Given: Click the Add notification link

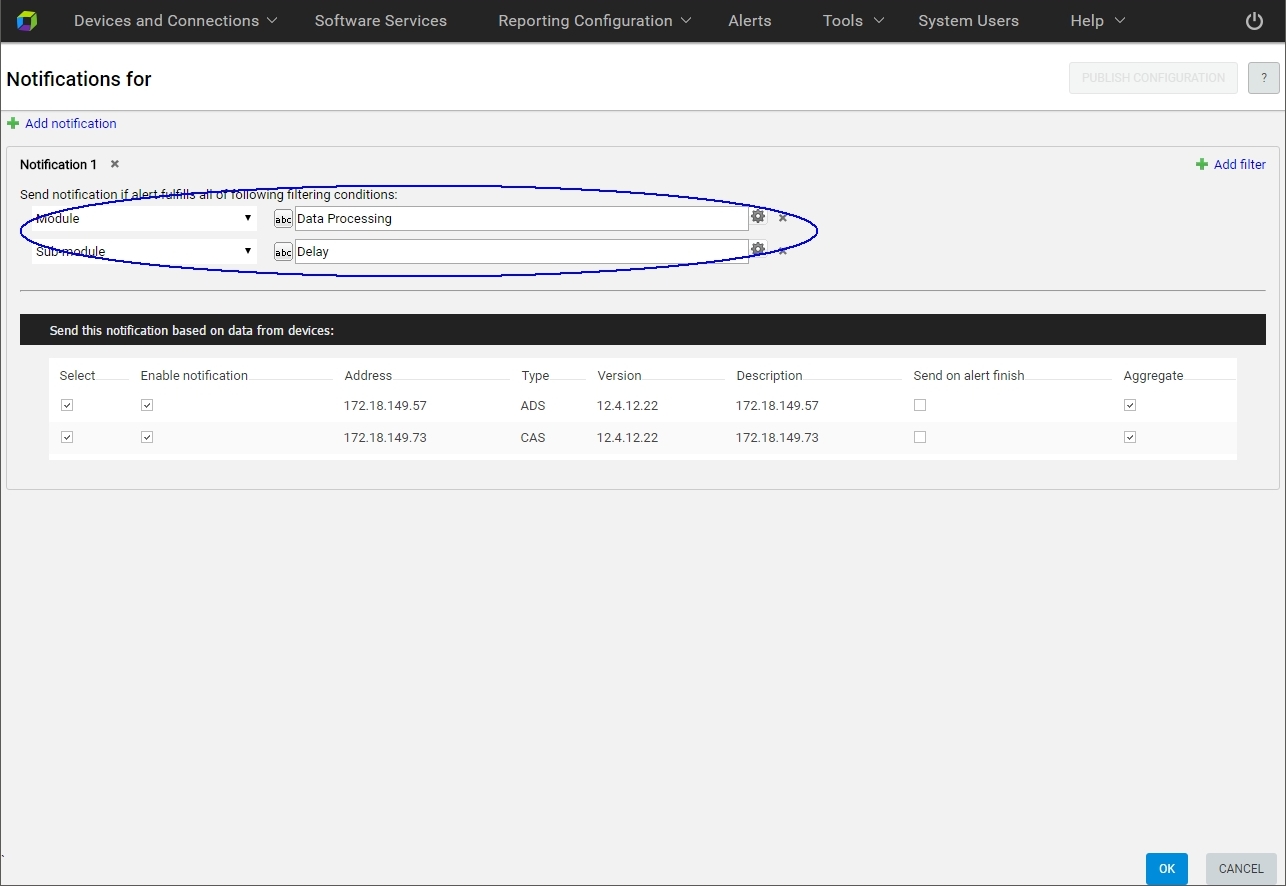Looking at the screenshot, I should [x=70, y=124].
